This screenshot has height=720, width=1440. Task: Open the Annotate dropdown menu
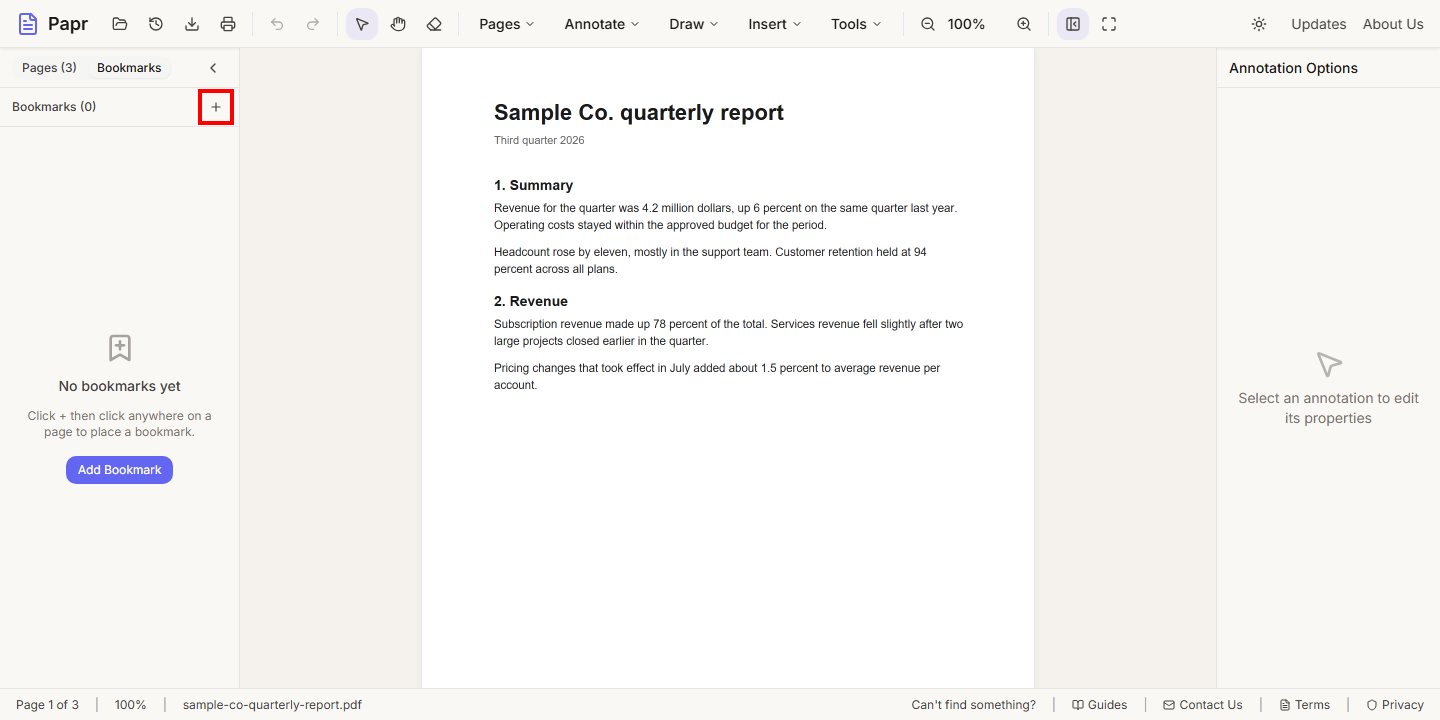(602, 24)
